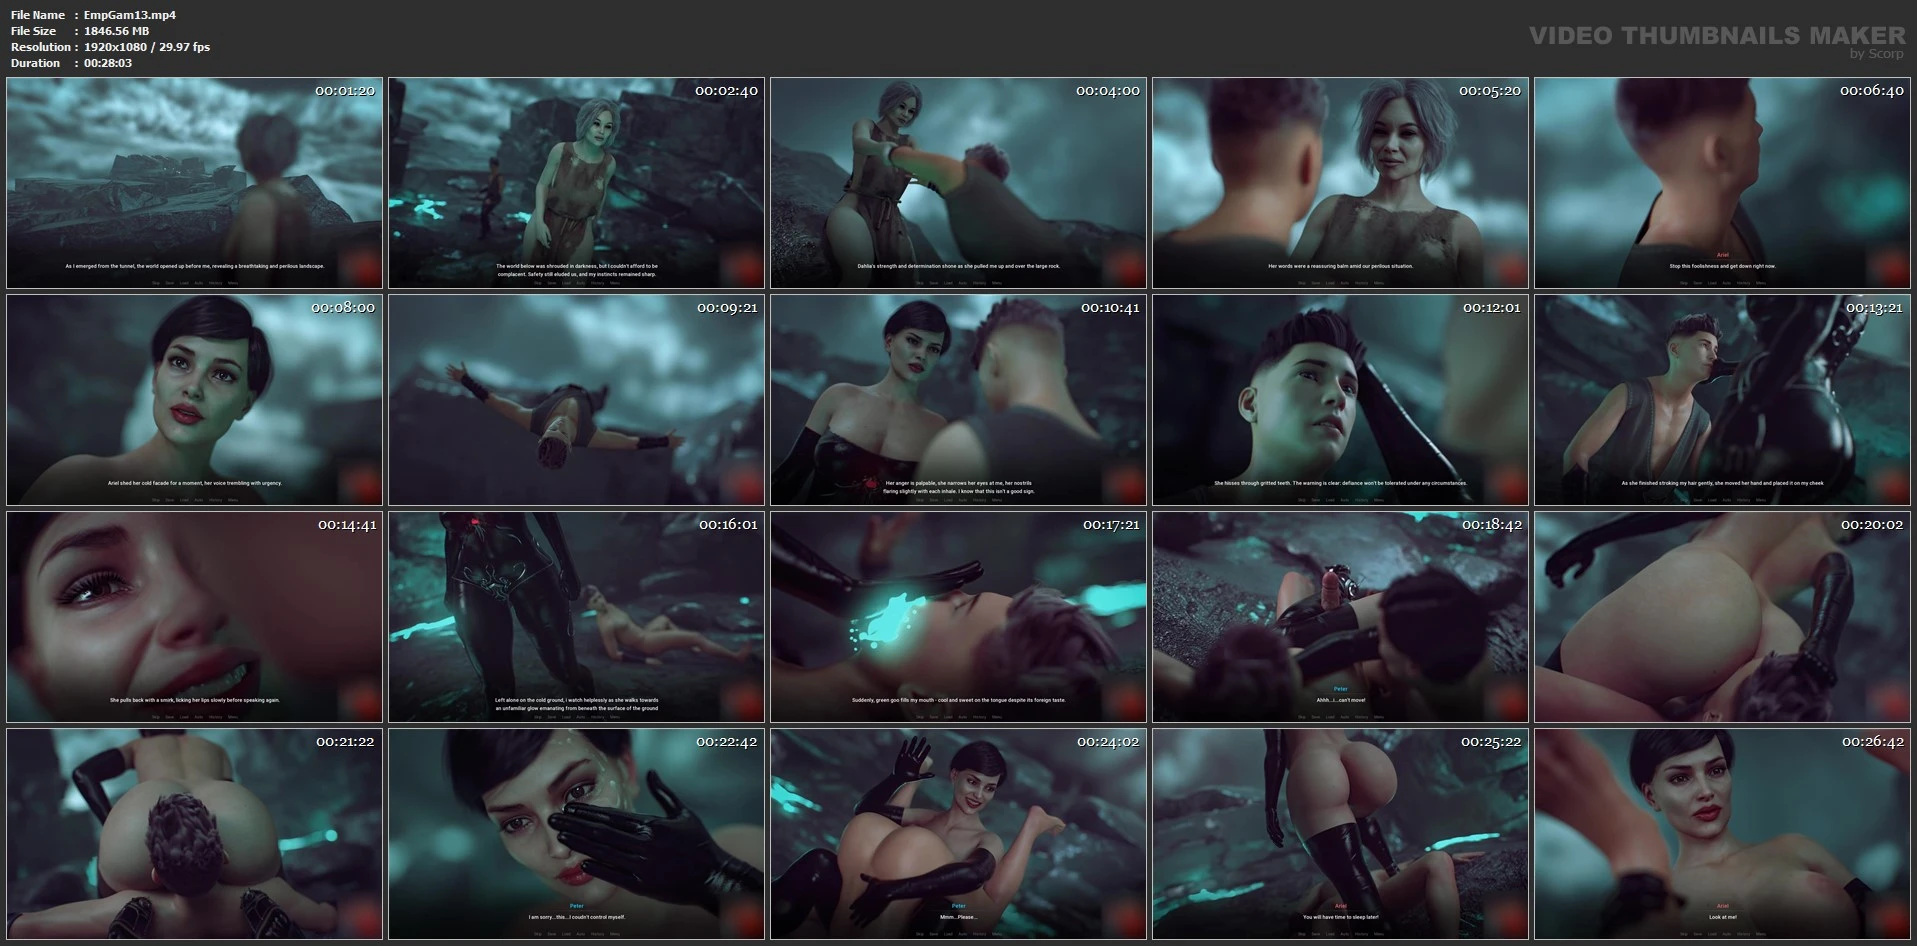This screenshot has width=1917, height=946.
Task: Choose the last frame marked 00:26:42
Action: point(1722,834)
